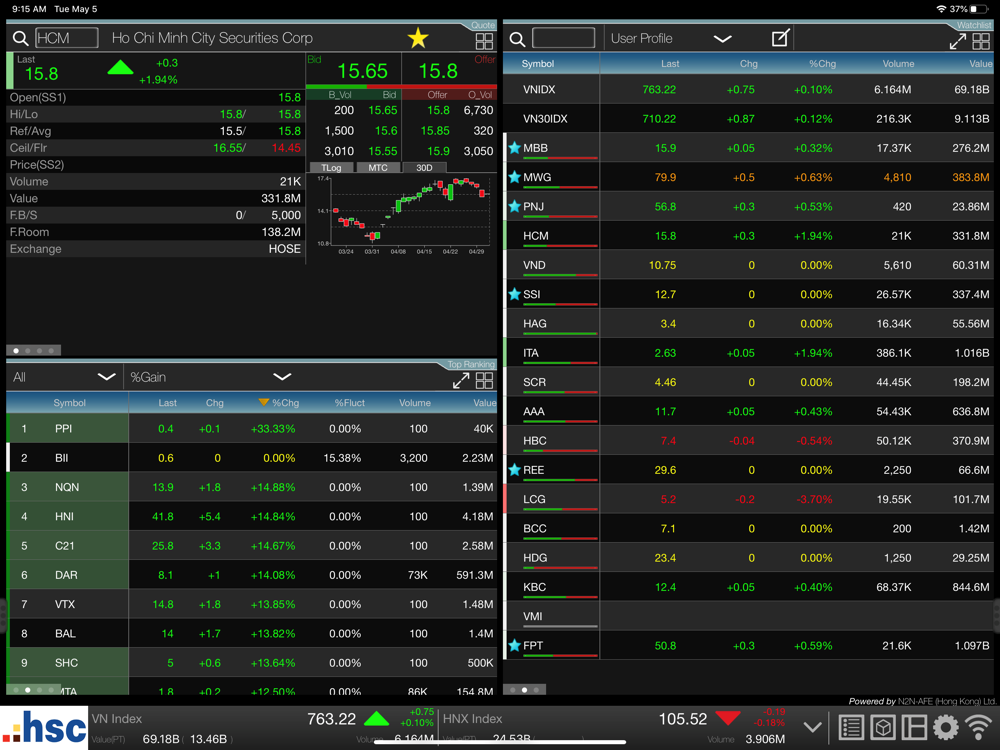Select the VND row in Watchlist

click(747, 265)
